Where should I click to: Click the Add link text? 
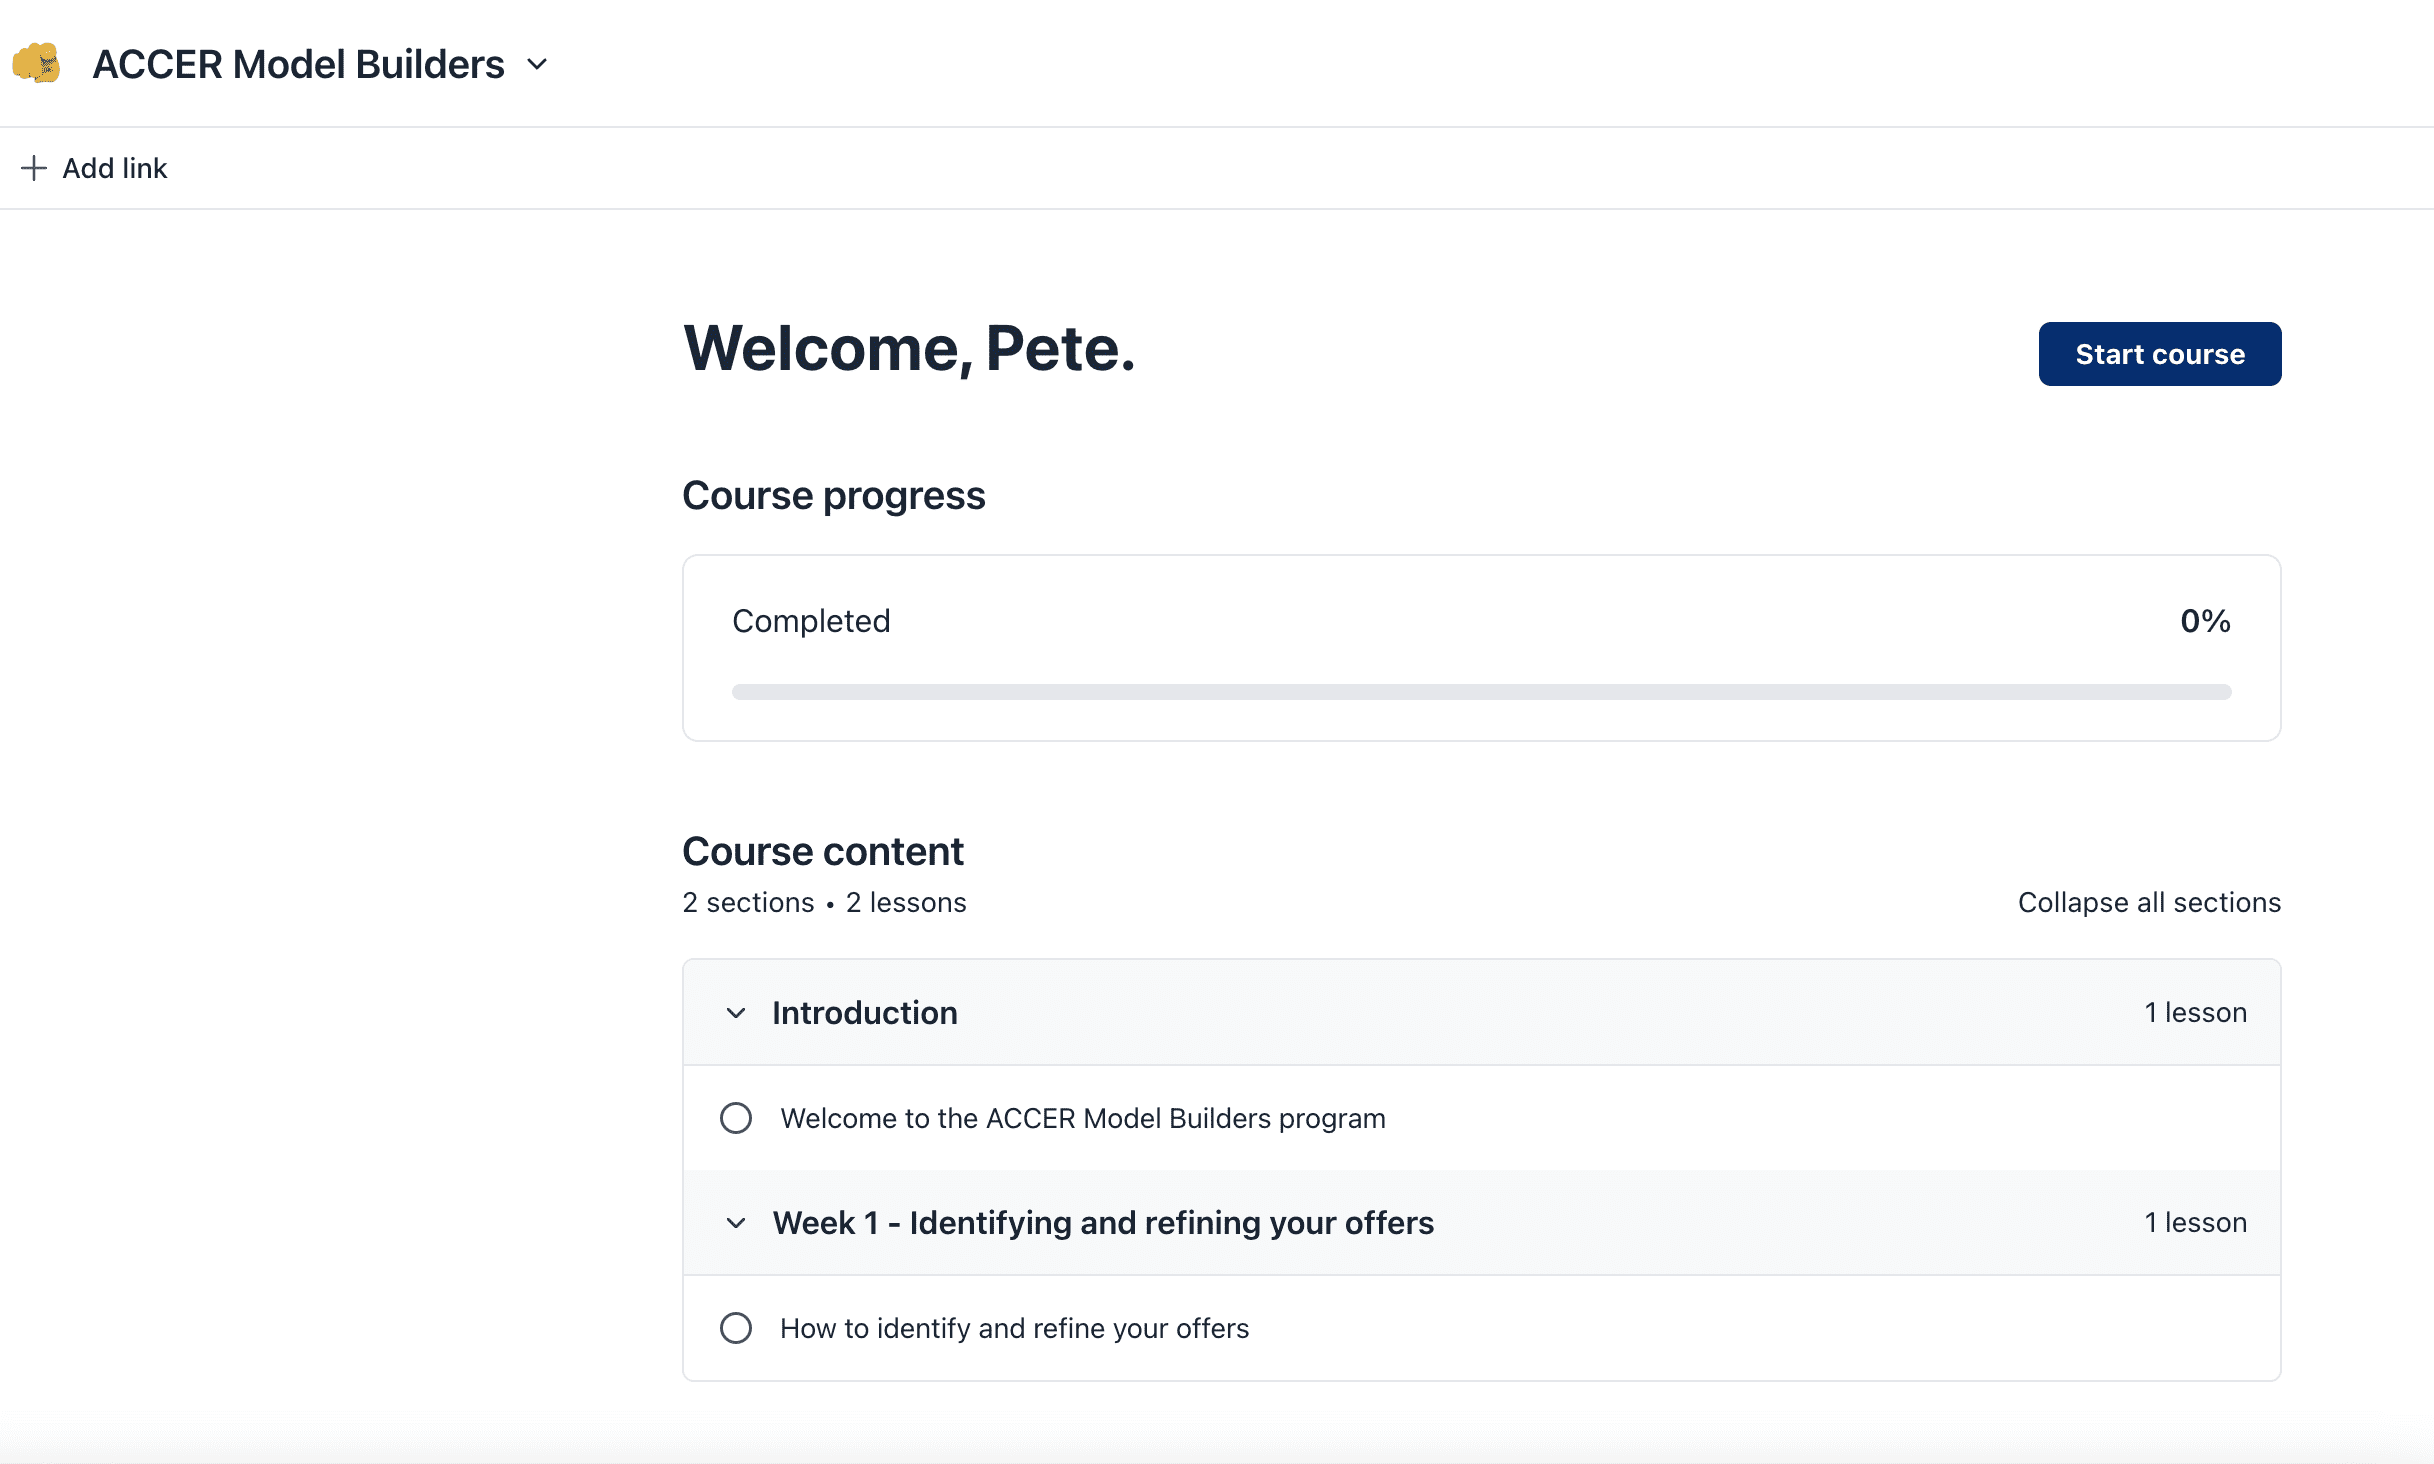(x=115, y=168)
